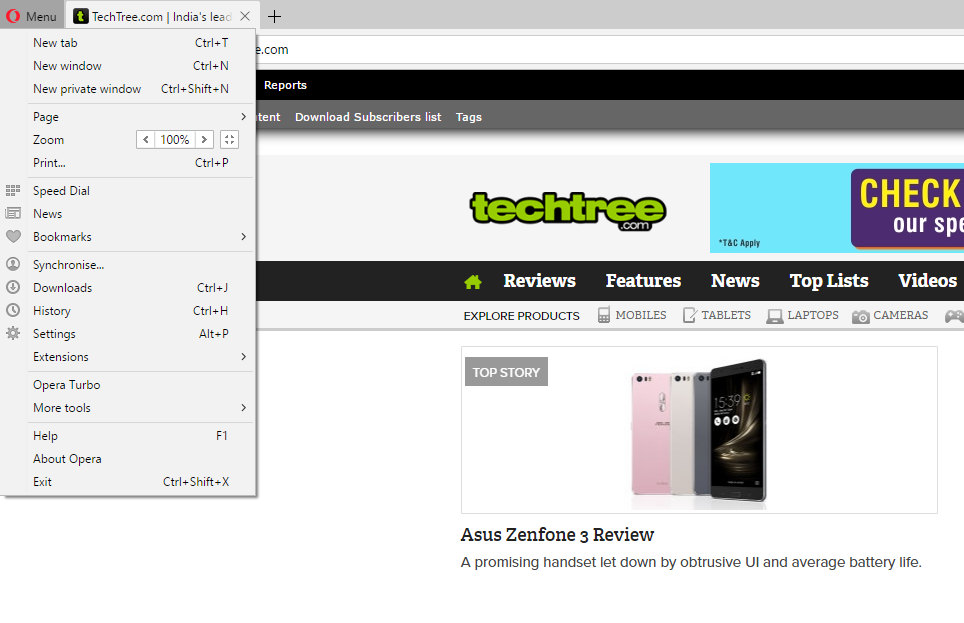Click the TechTree tab favicon
964x623 pixels.
click(x=81, y=17)
